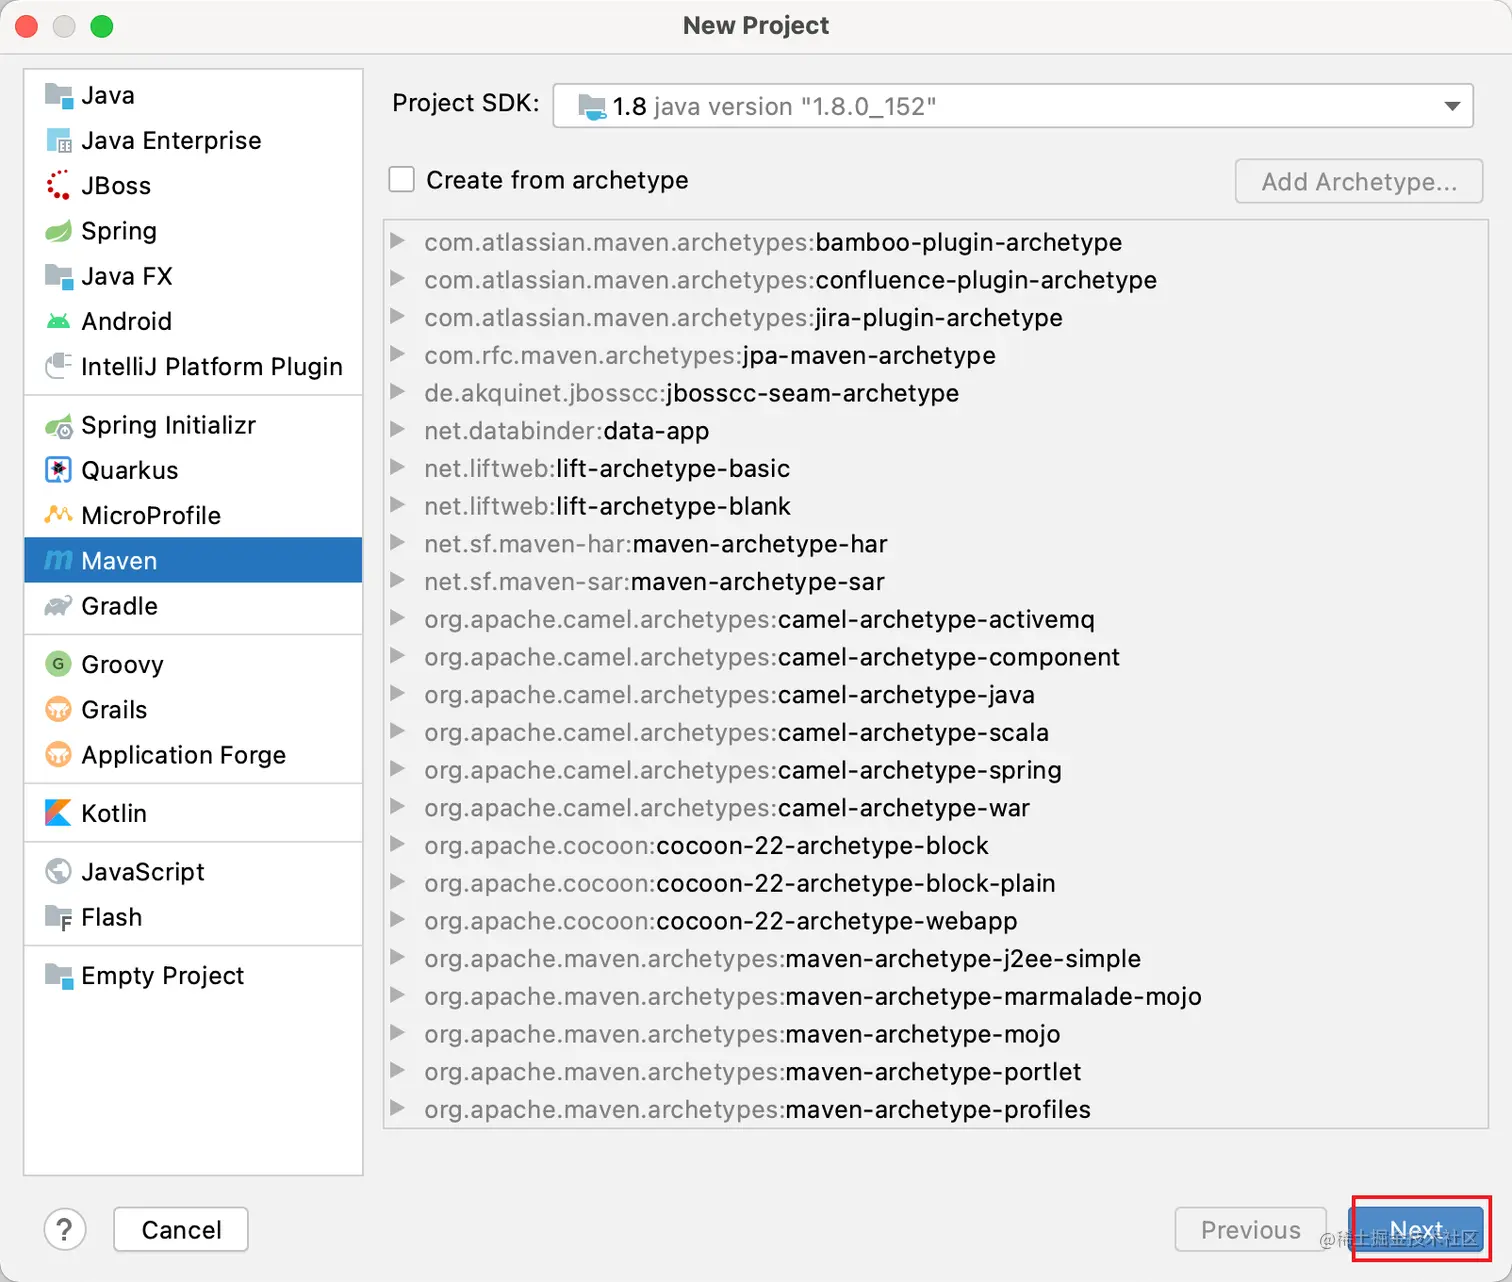Select Kotlin project category
The height and width of the screenshot is (1282, 1512).
193,813
